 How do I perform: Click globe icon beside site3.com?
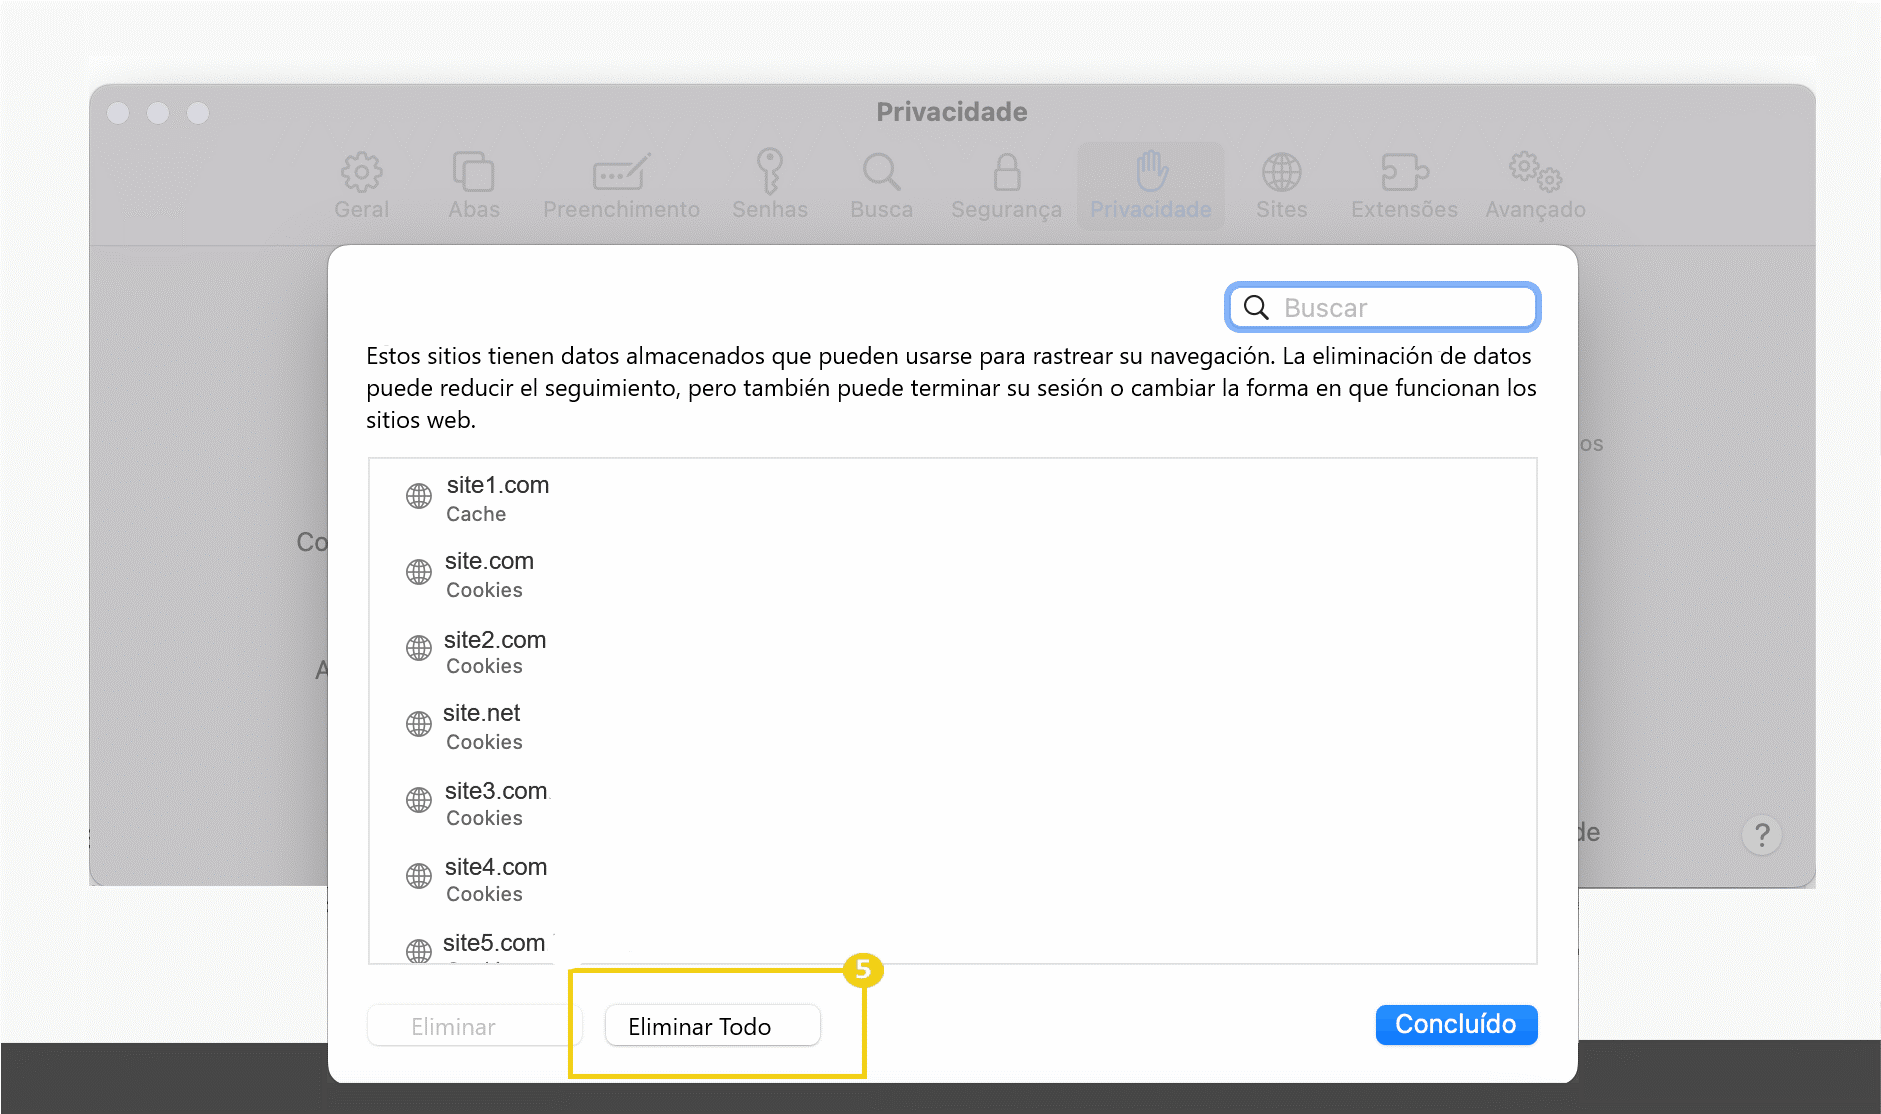[x=419, y=800]
